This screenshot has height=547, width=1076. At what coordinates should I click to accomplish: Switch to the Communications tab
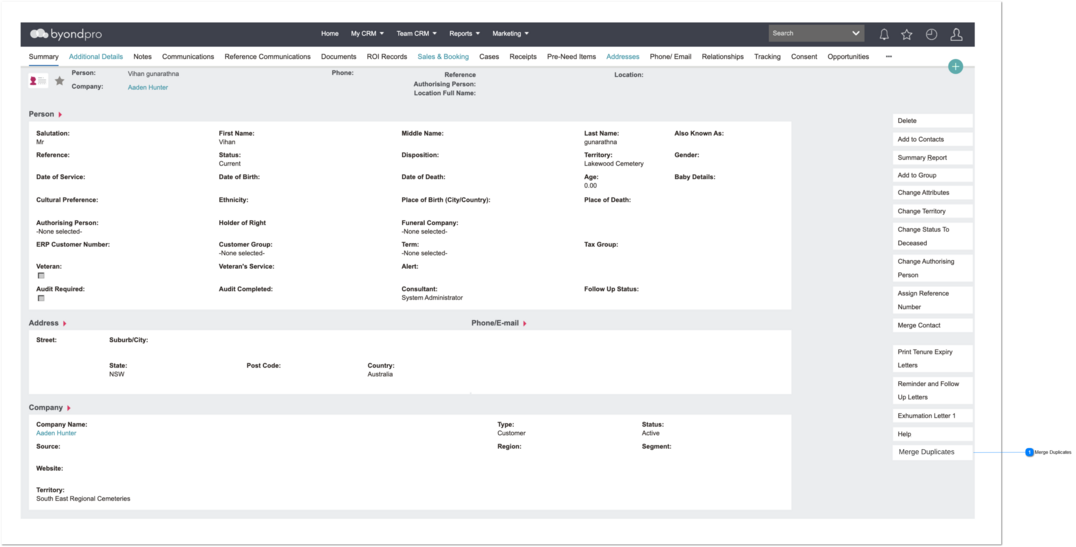[188, 57]
